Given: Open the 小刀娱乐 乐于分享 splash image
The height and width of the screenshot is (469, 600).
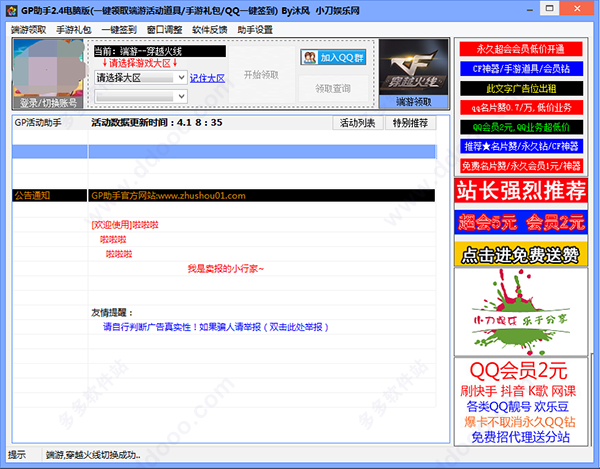Looking at the screenshot, I should (x=521, y=312).
